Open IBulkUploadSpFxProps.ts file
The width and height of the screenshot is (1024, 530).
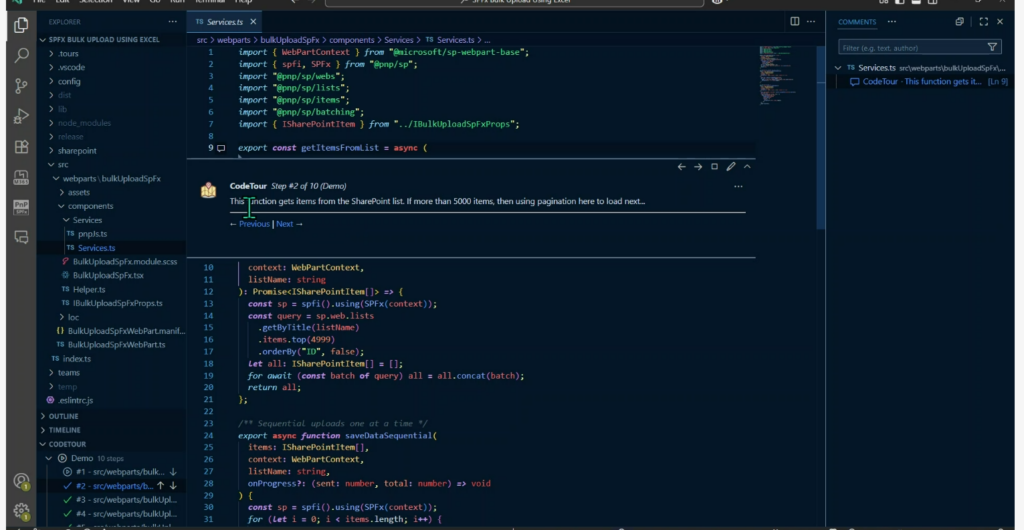tap(118, 303)
